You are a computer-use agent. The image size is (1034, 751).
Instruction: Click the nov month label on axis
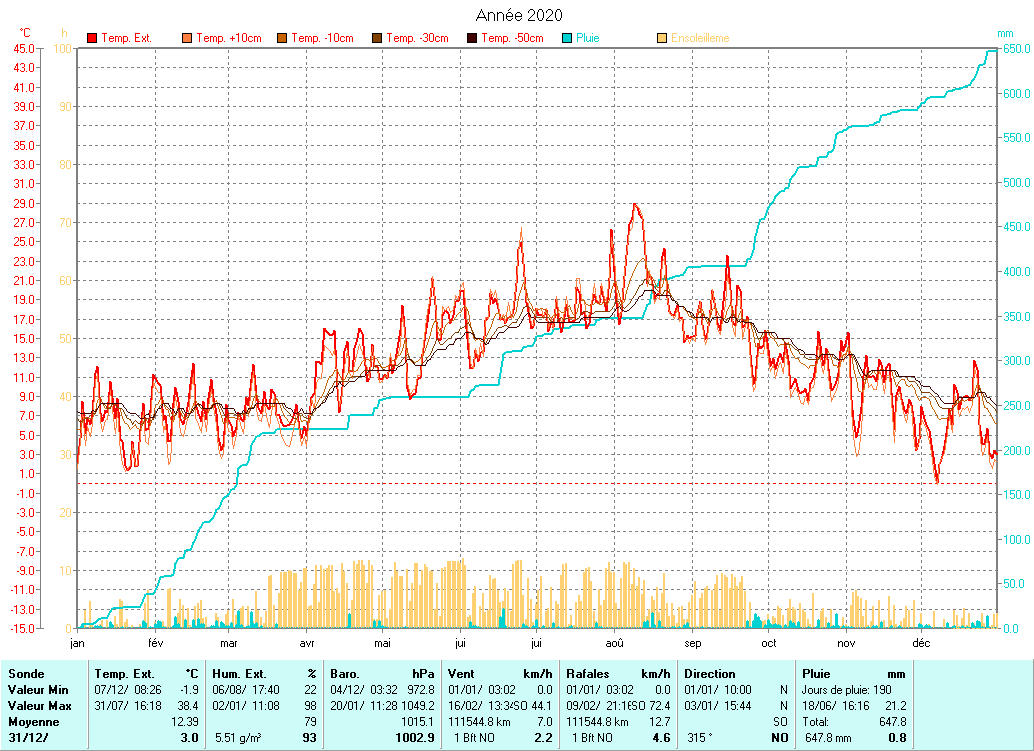[x=847, y=643]
